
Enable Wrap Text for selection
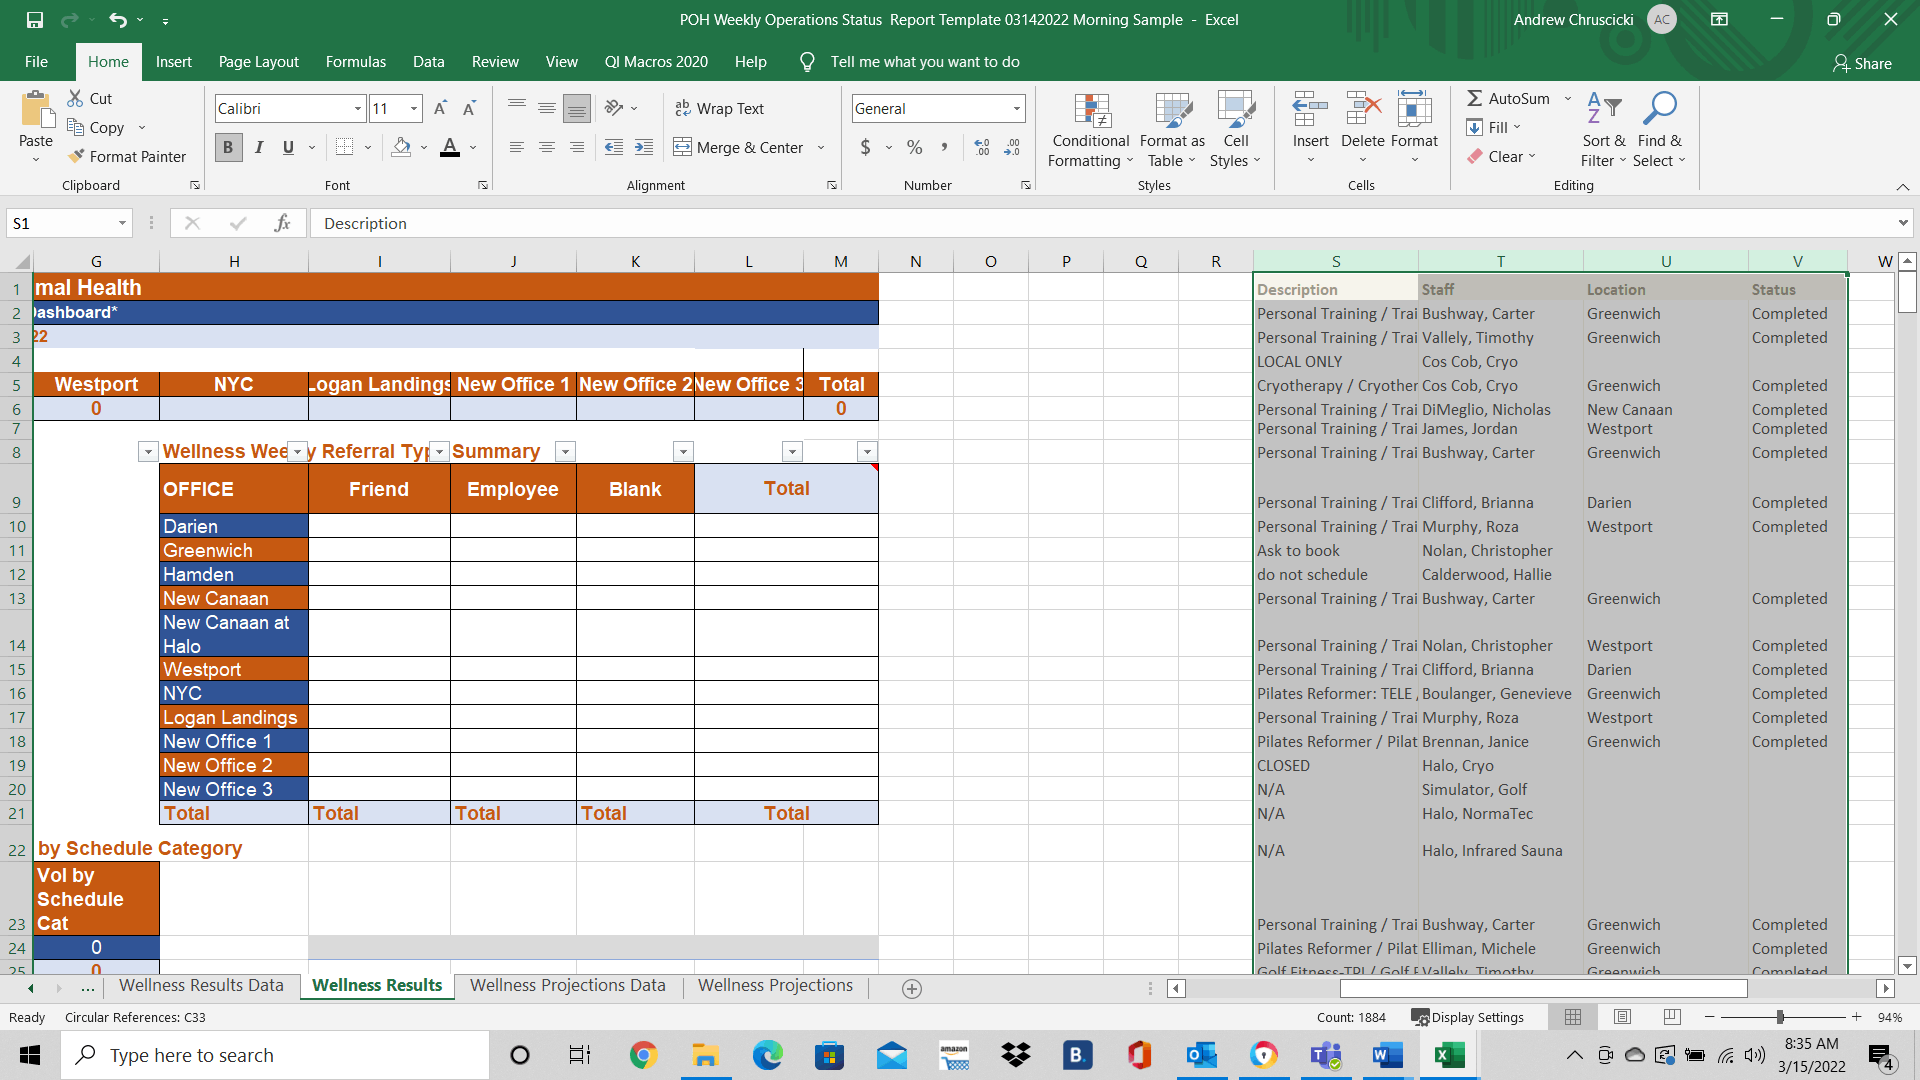(x=720, y=108)
